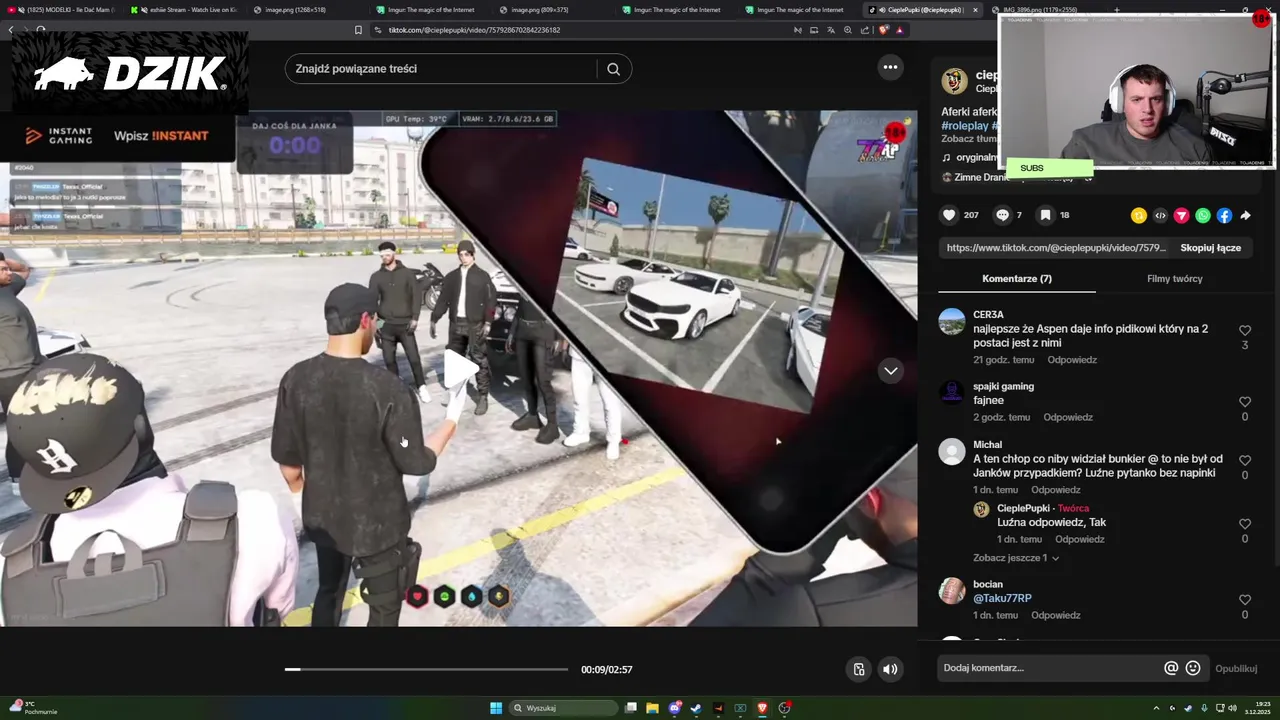This screenshot has width=1280, height=720.
Task: Click the tiktok.com address bar URL
Action: pyautogui.click(x=474, y=30)
